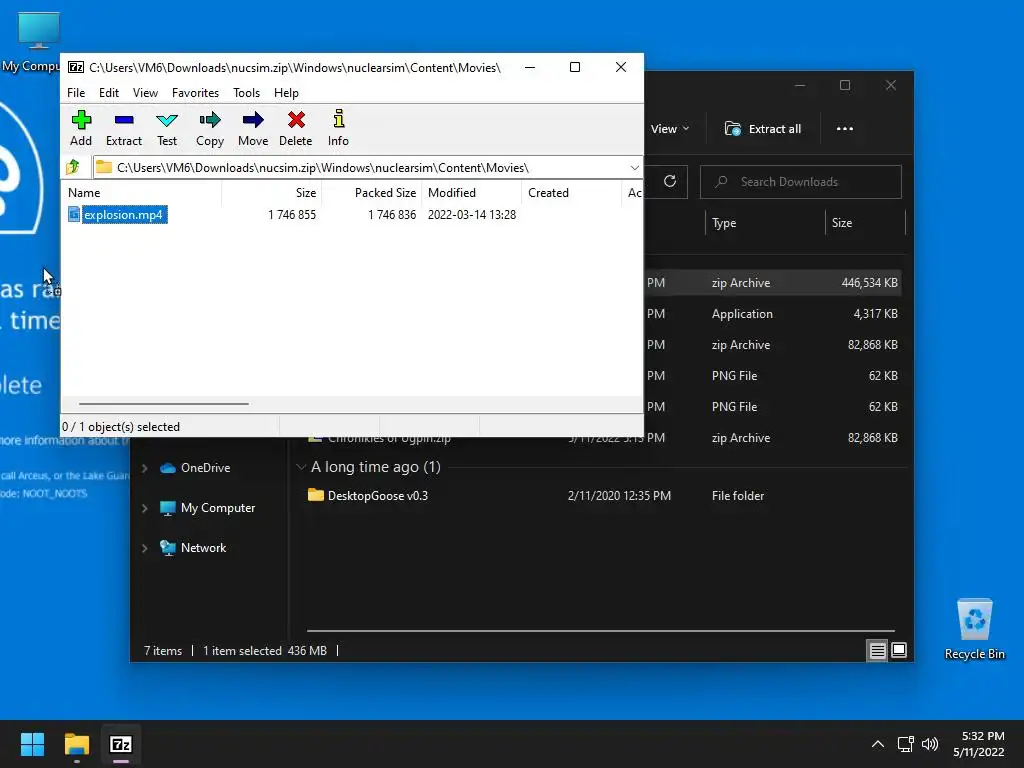Screen dimensions: 1024x768
Task: Open the Windows Start menu
Action: pyautogui.click(x=32, y=744)
